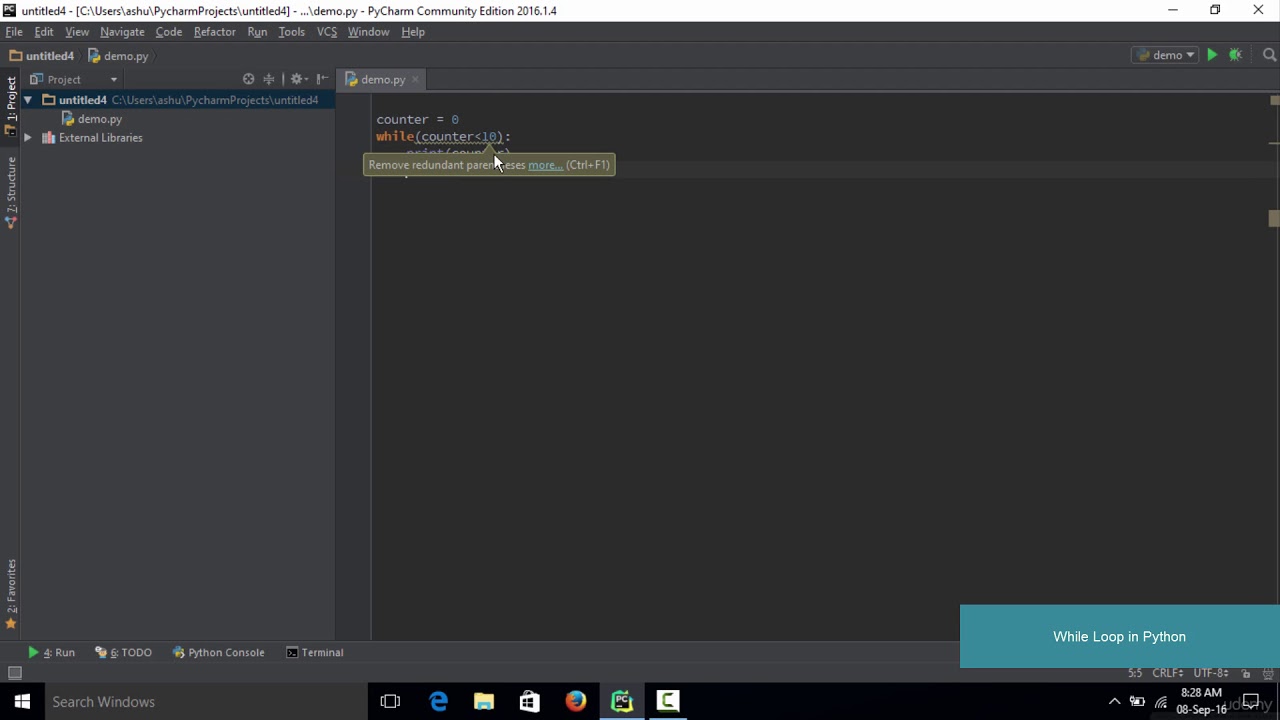Open the Window menu
Image resolution: width=1280 pixels, height=720 pixels.
(368, 32)
